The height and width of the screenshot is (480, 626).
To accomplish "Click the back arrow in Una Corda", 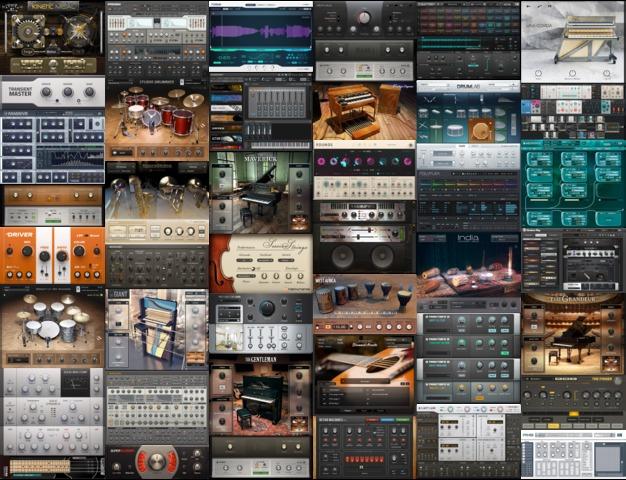I will pos(529,6).
